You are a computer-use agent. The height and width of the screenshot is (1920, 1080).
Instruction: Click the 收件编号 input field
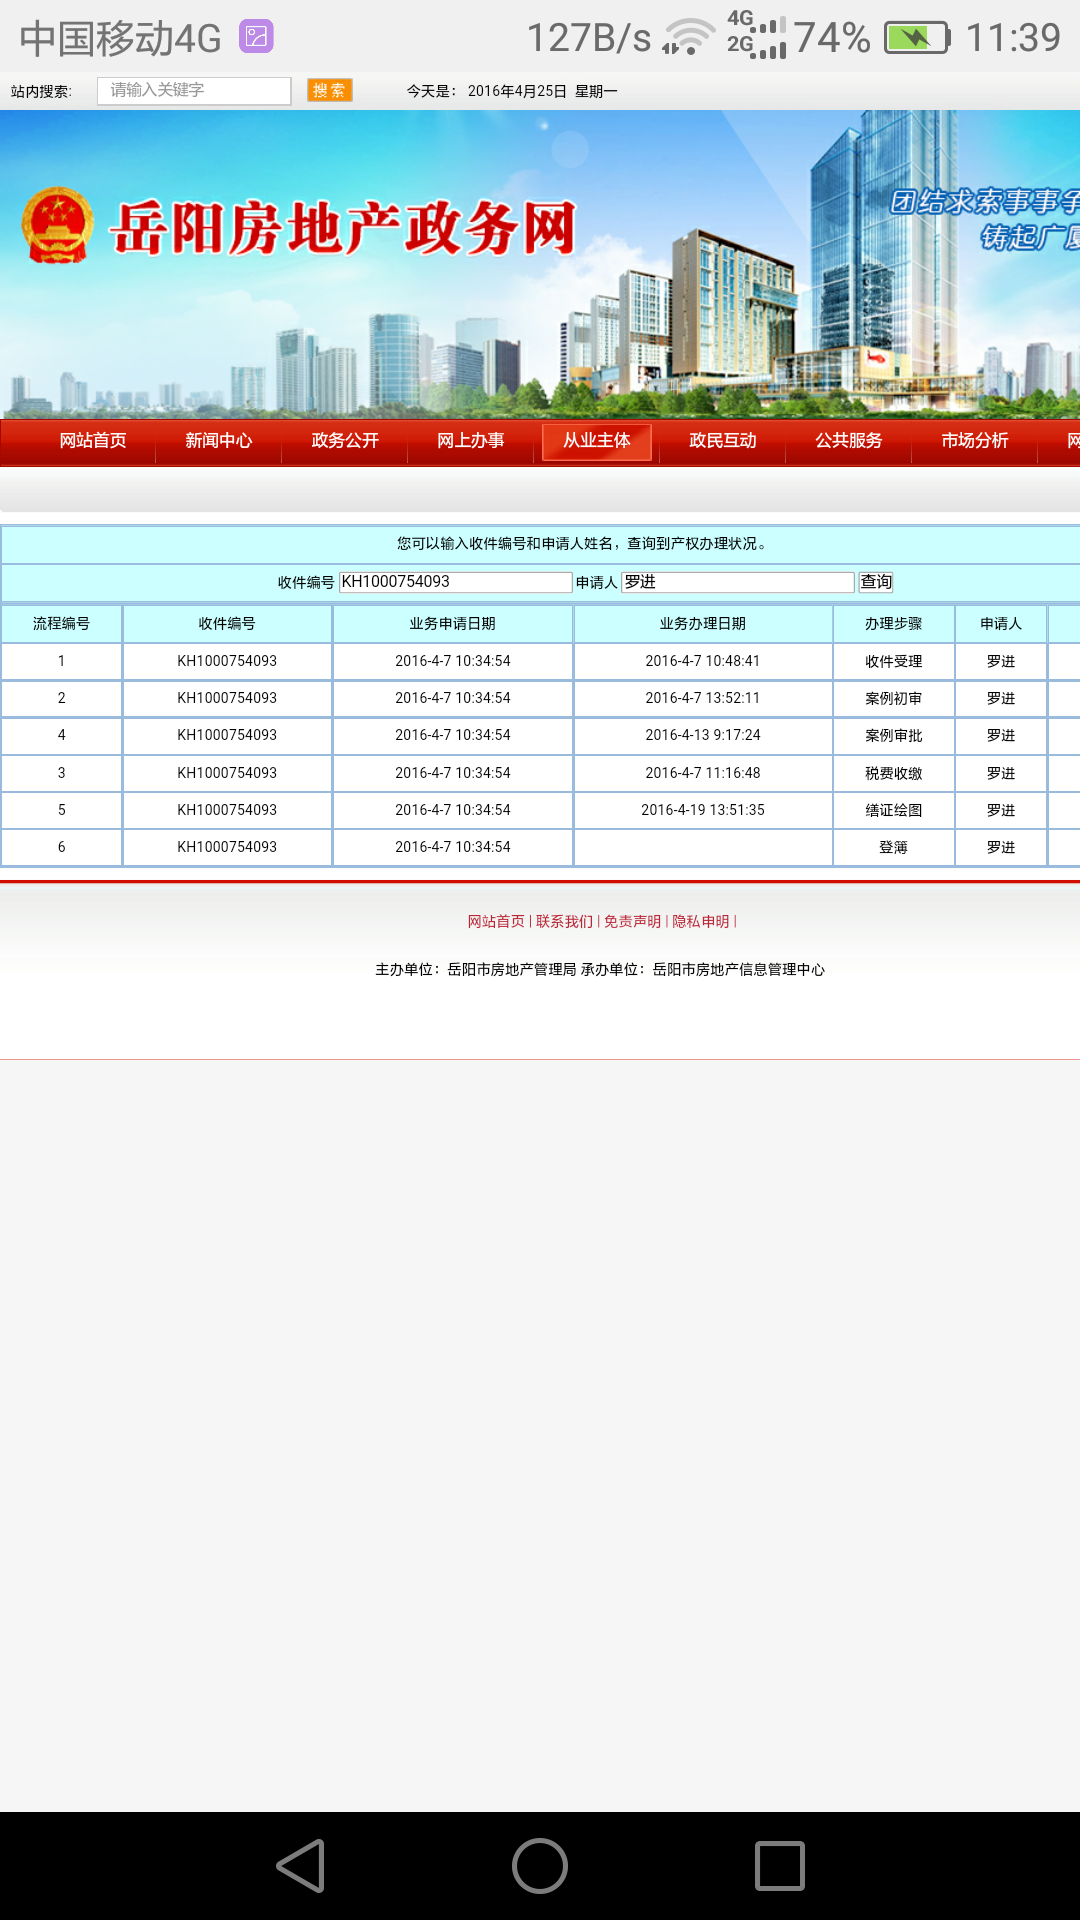(x=455, y=582)
